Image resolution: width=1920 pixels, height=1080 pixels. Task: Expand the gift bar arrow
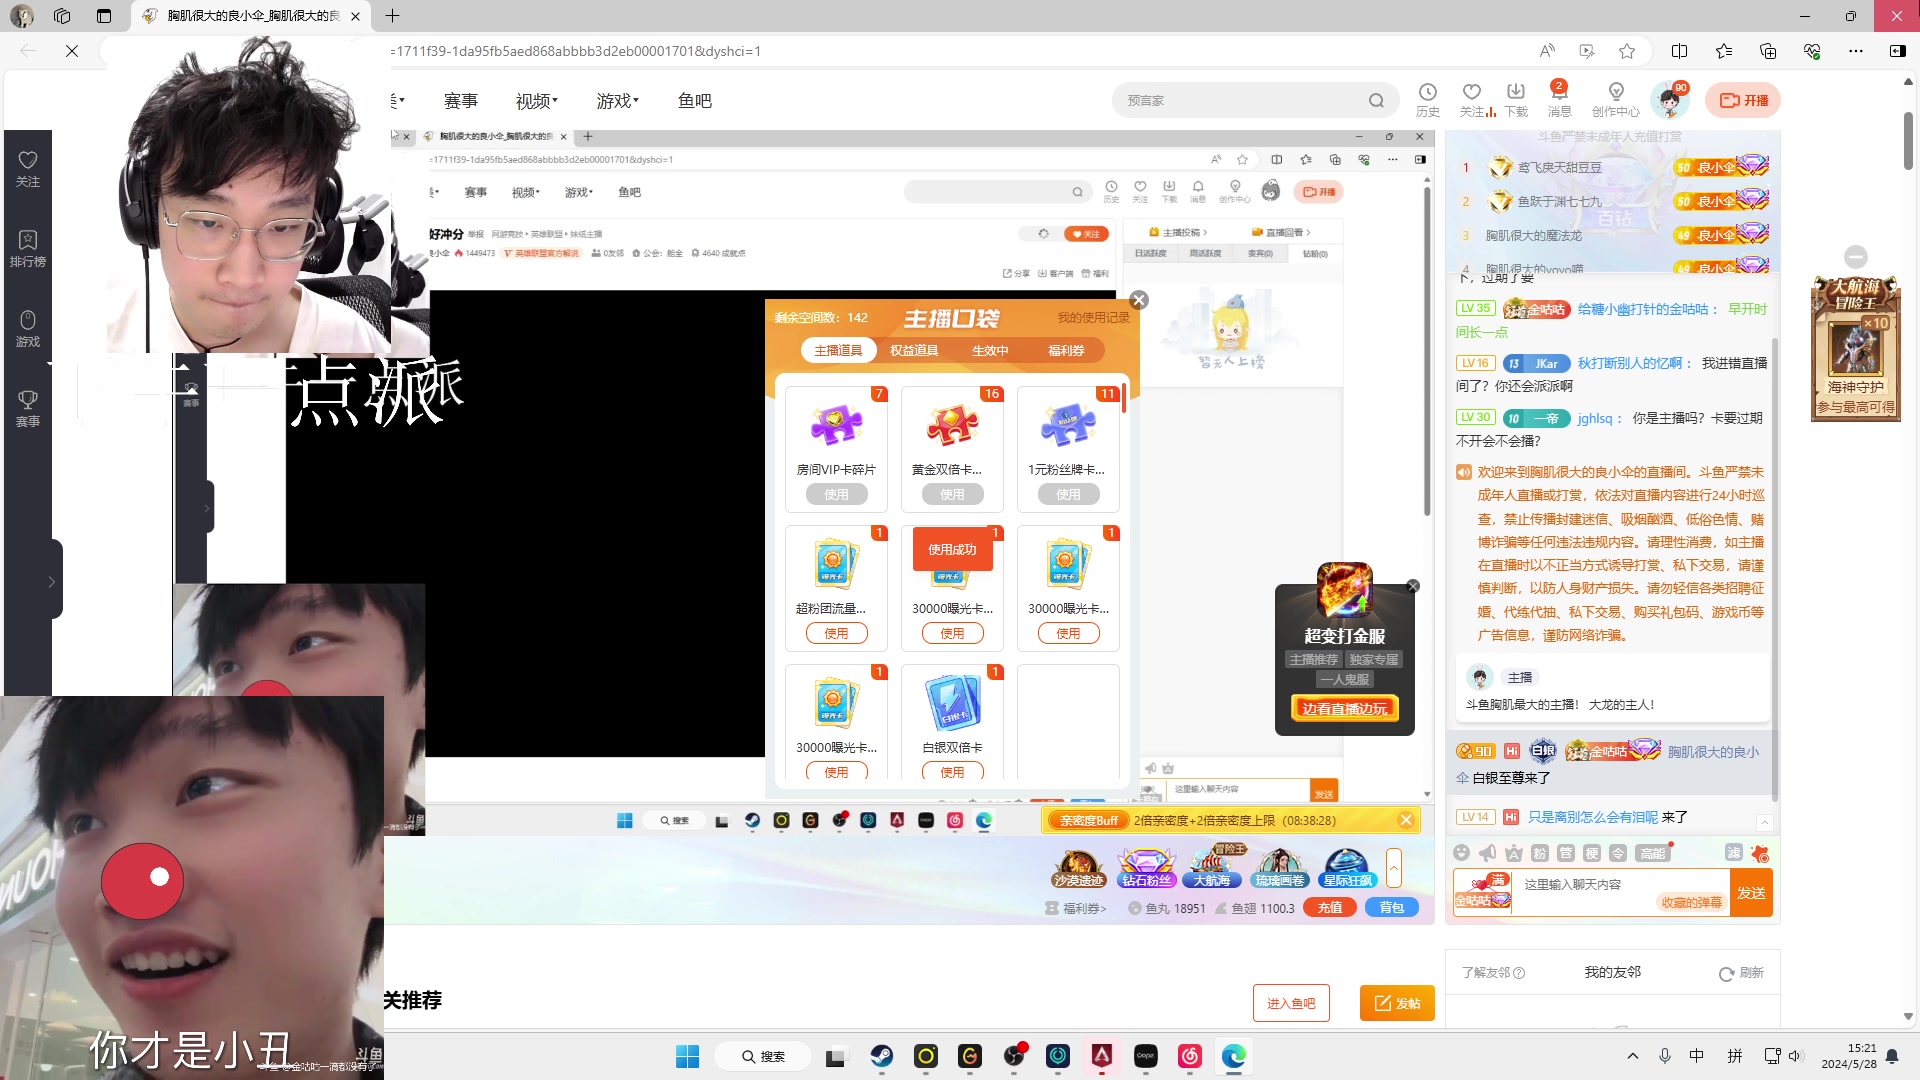coord(1394,867)
